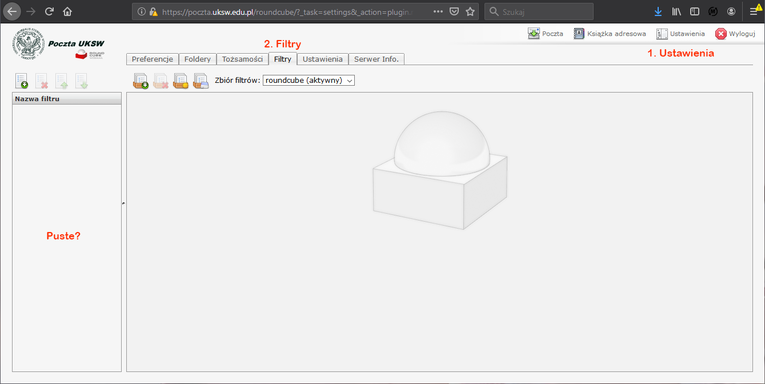
Task: Click the browser forward arrow
Action: click(31, 11)
